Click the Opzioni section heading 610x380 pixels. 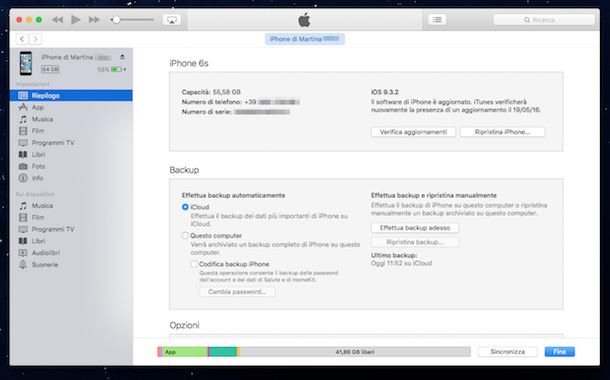point(184,325)
